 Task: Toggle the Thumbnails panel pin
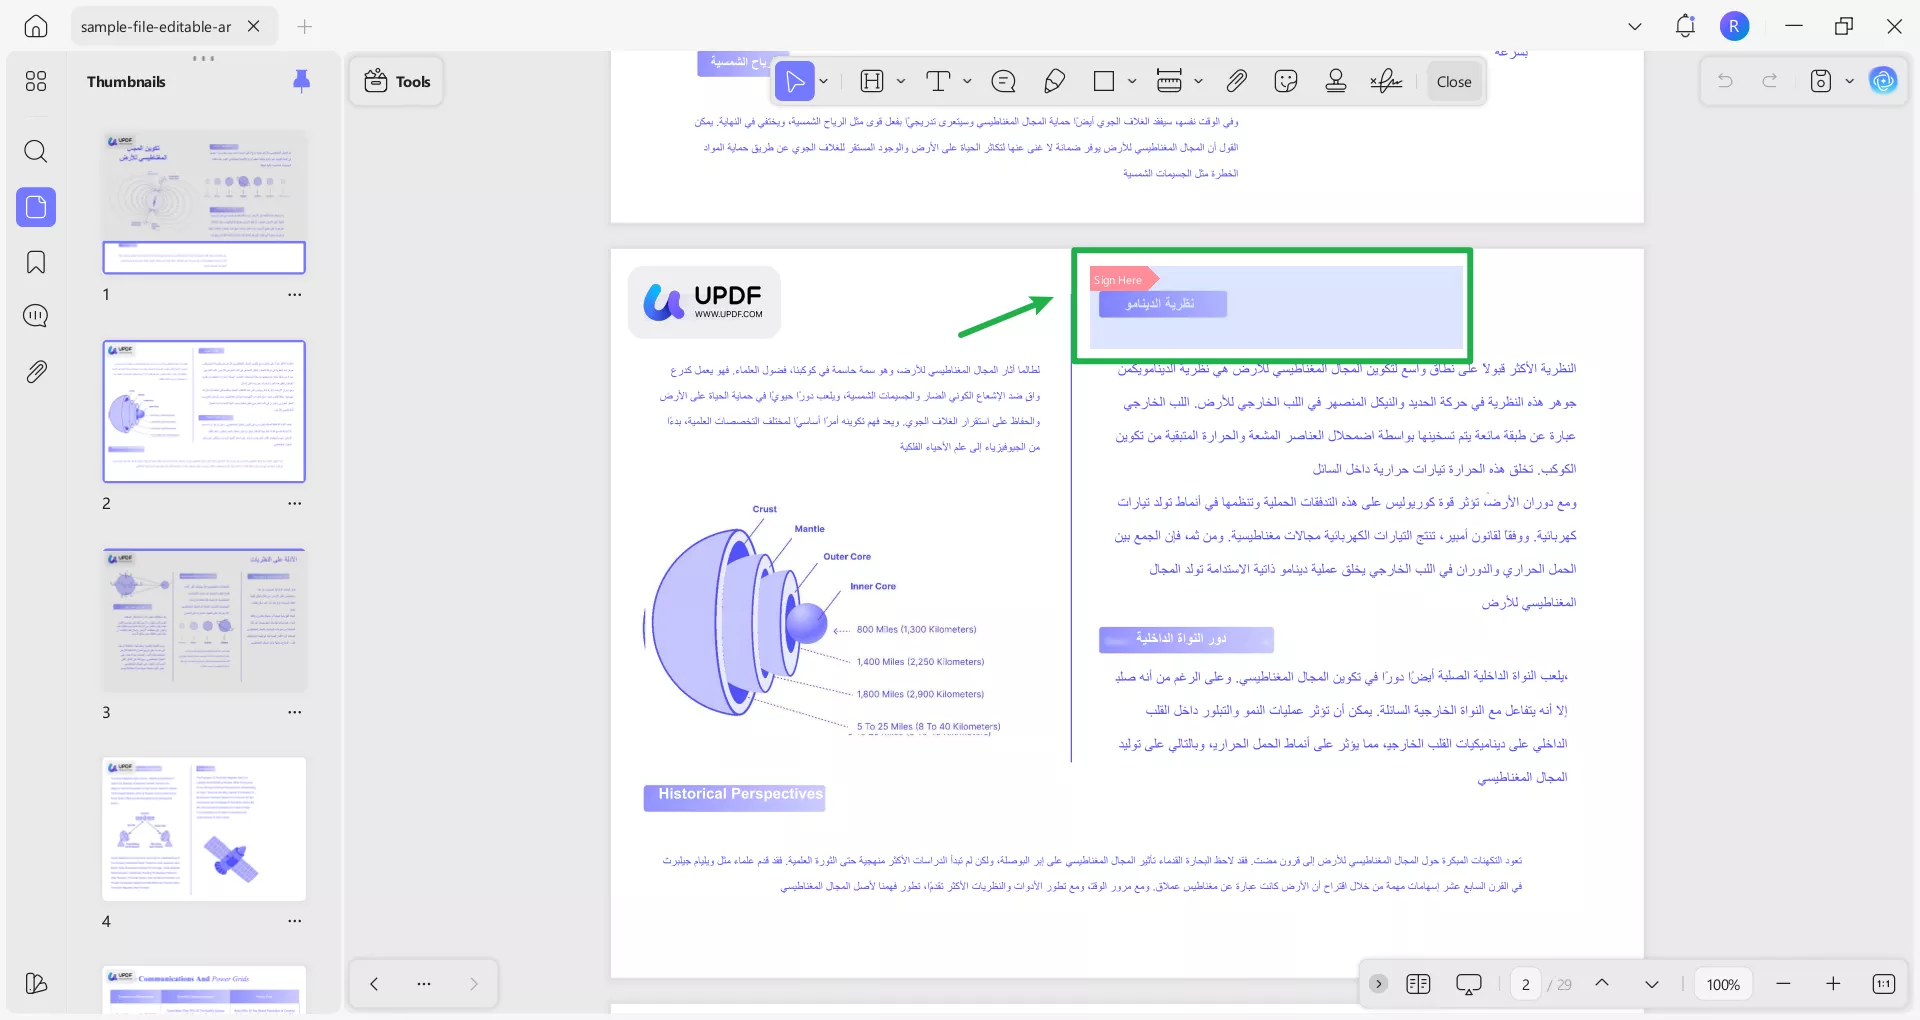[x=301, y=81]
